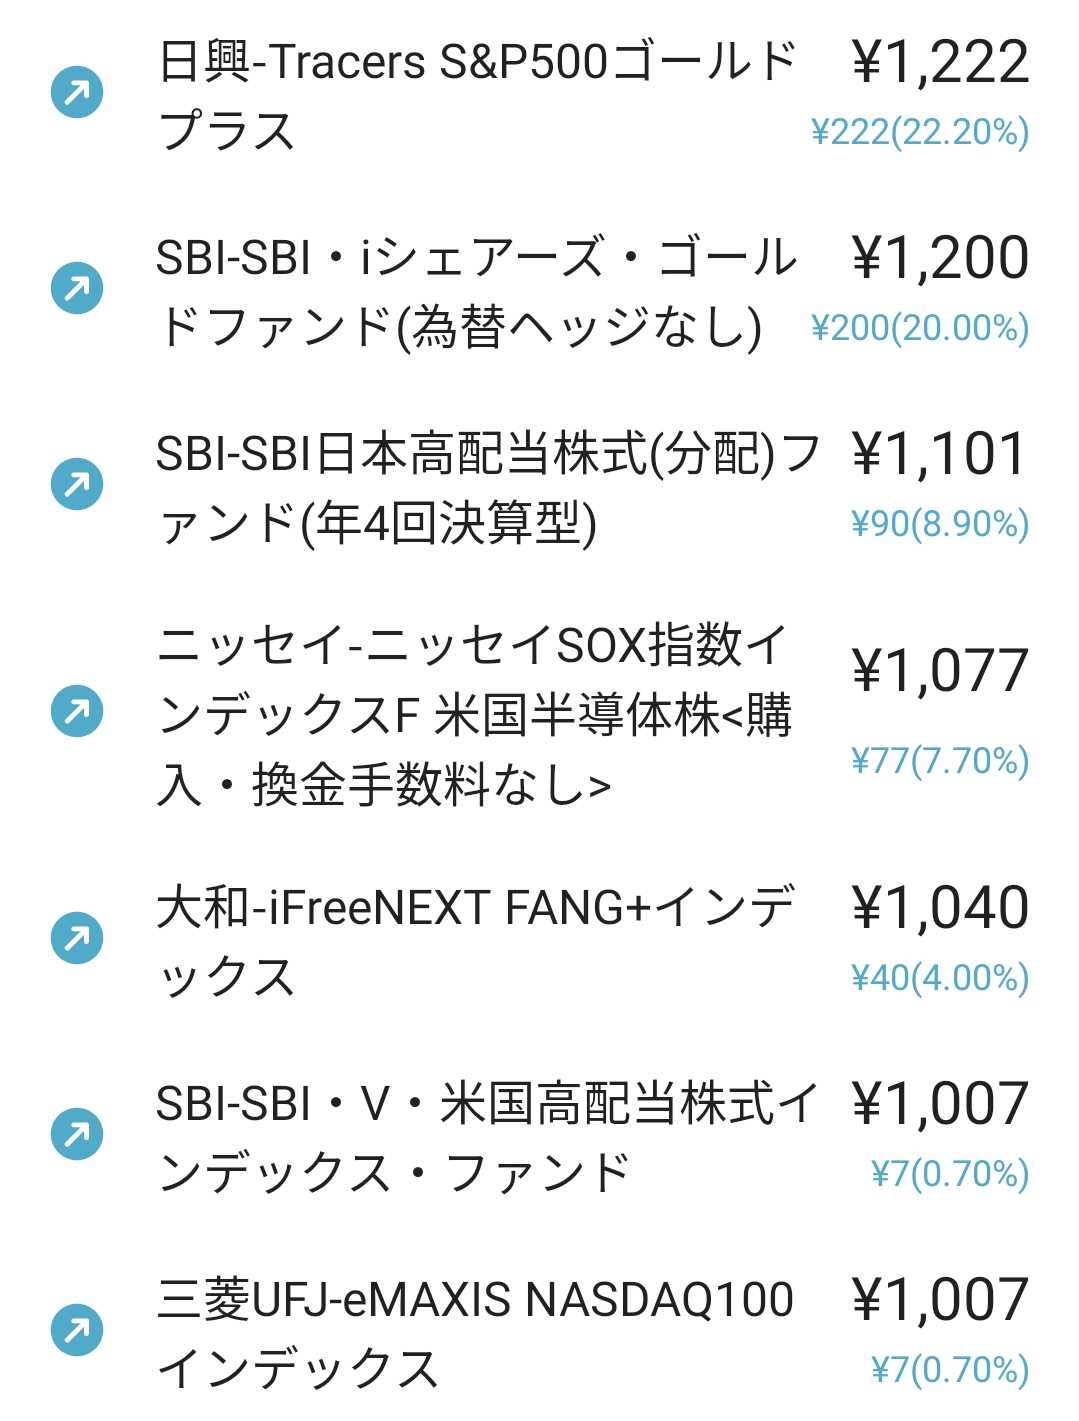Tap the arrow icon beside Tracers S&P500ゴールドプラス

coord(77,94)
